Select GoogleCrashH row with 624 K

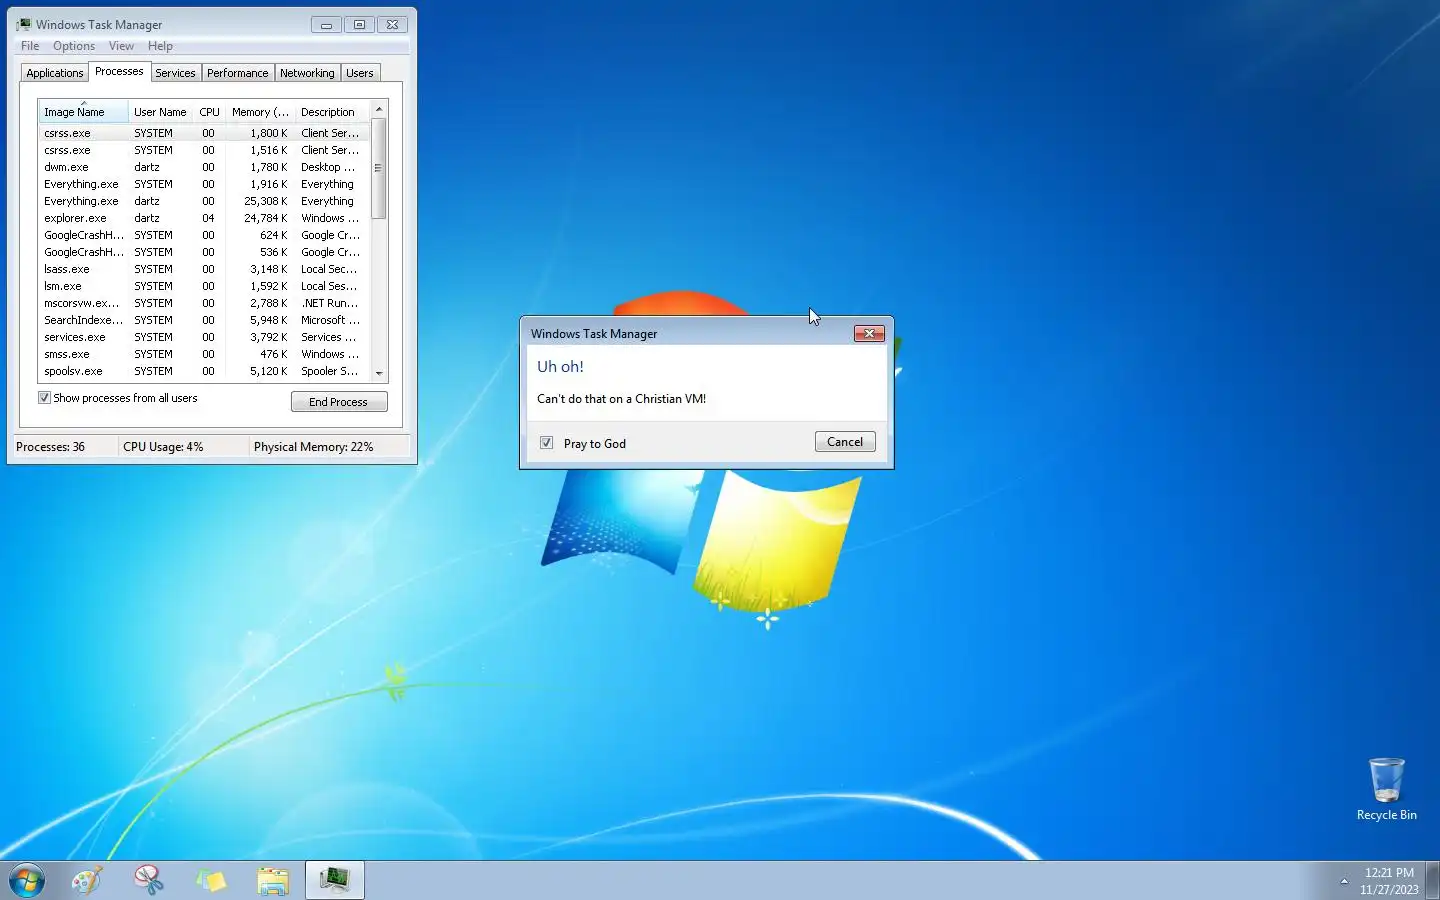(x=204, y=235)
